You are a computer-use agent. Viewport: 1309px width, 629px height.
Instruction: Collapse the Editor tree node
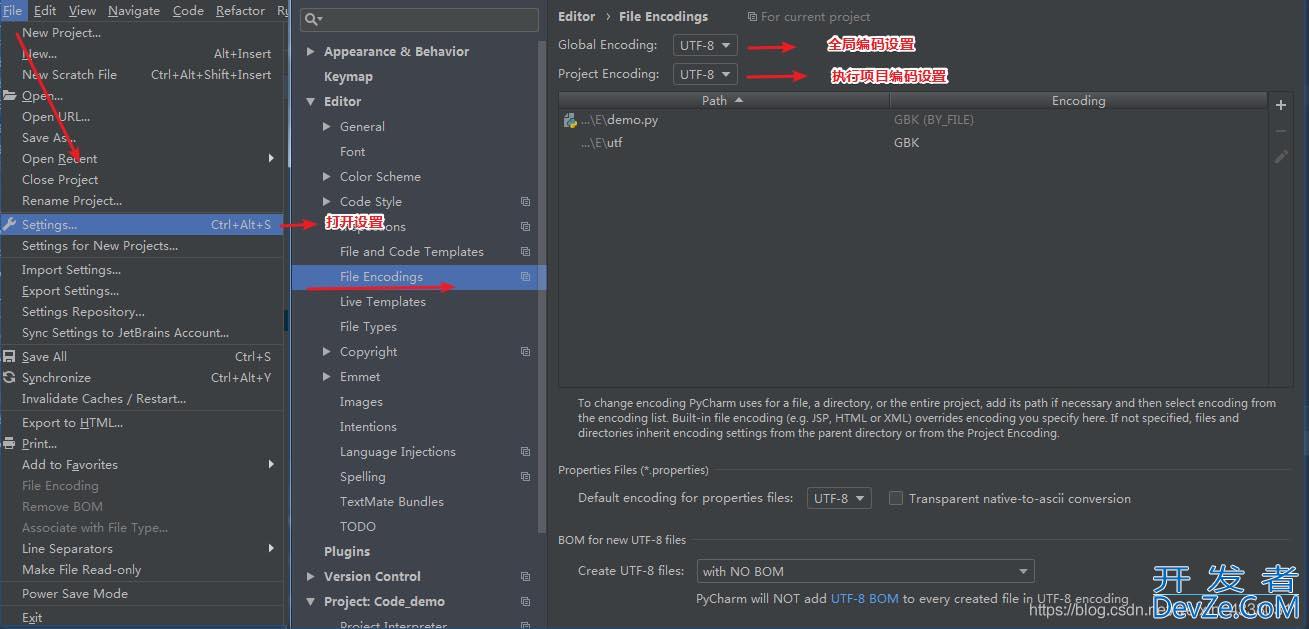point(311,102)
